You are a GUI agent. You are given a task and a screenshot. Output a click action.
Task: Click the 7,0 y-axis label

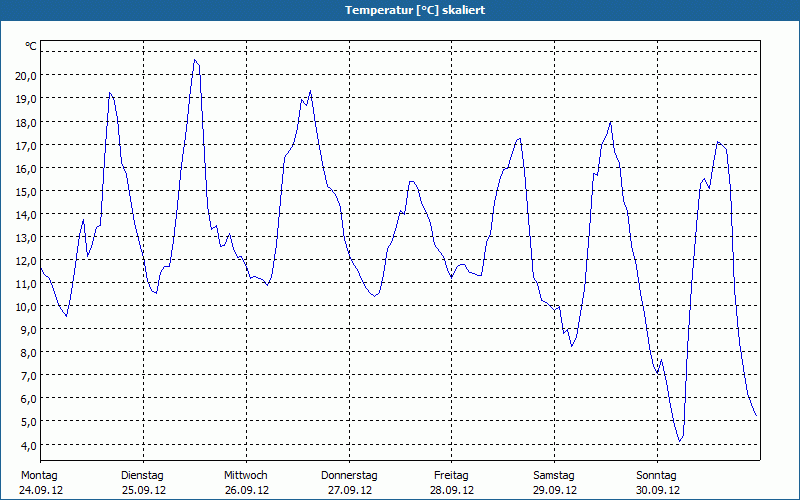click(28, 376)
